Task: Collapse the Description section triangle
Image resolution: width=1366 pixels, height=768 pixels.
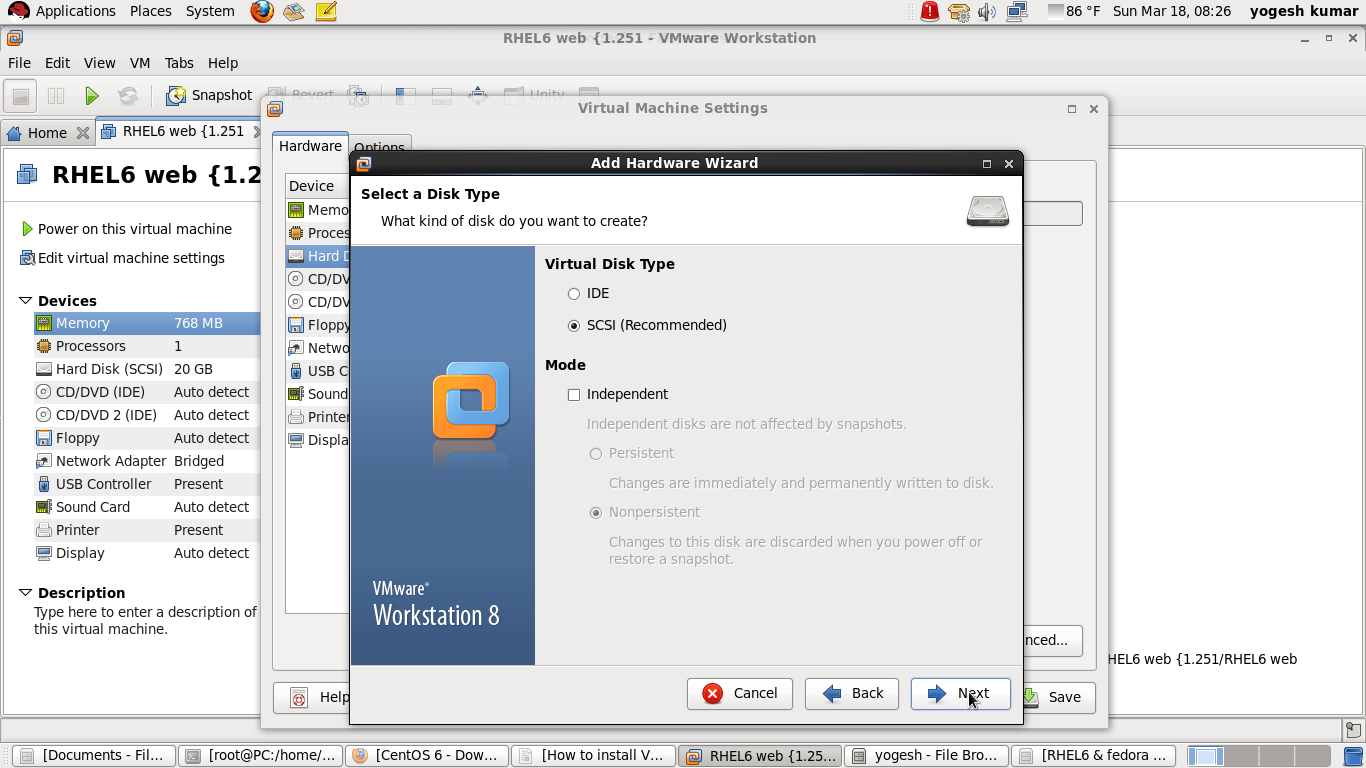Action: pos(26,592)
